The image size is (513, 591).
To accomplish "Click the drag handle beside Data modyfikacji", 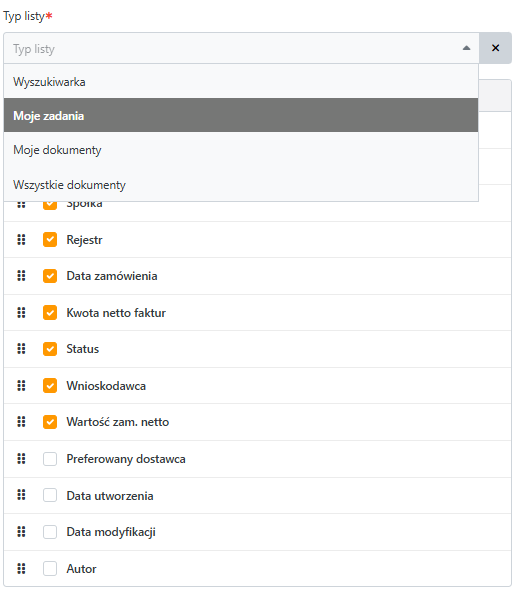I will point(21,532).
